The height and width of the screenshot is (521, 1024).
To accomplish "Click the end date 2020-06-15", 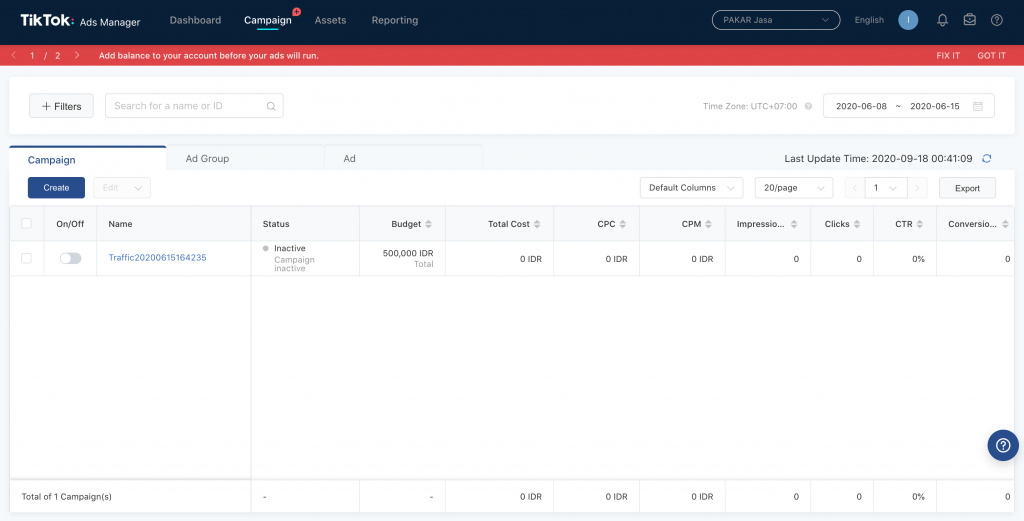I will coord(935,106).
